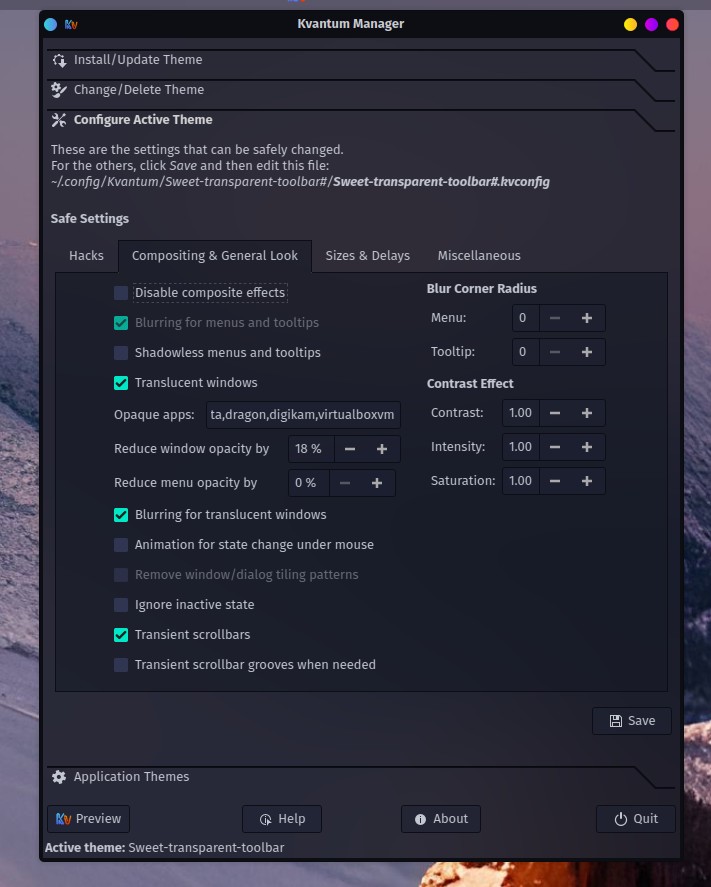Screen dimensions: 711x887
Task: Decrease the Contrast value
Action: tap(555, 413)
